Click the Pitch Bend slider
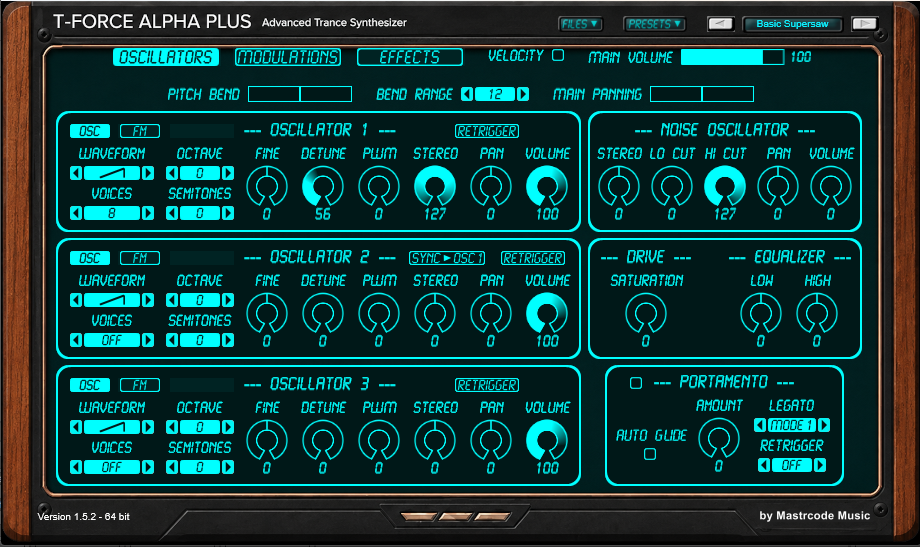This screenshot has height=547, width=920. (300, 94)
